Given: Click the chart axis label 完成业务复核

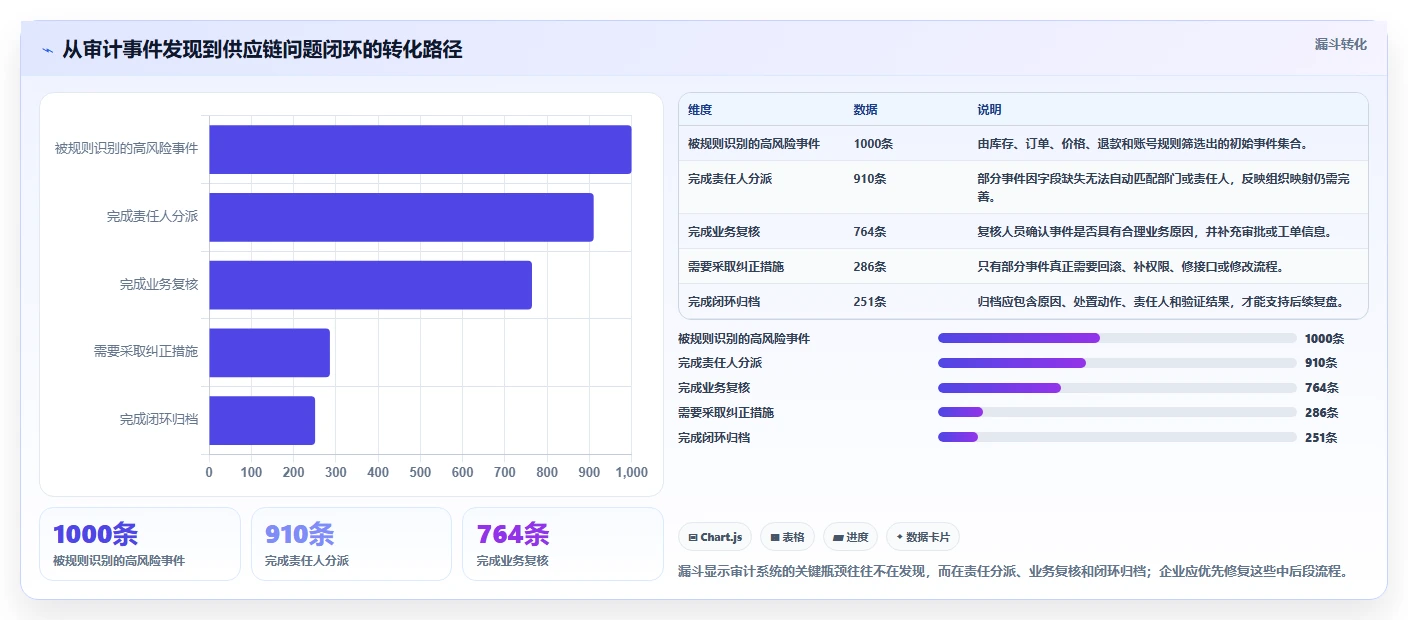Looking at the screenshot, I should pyautogui.click(x=159, y=285).
